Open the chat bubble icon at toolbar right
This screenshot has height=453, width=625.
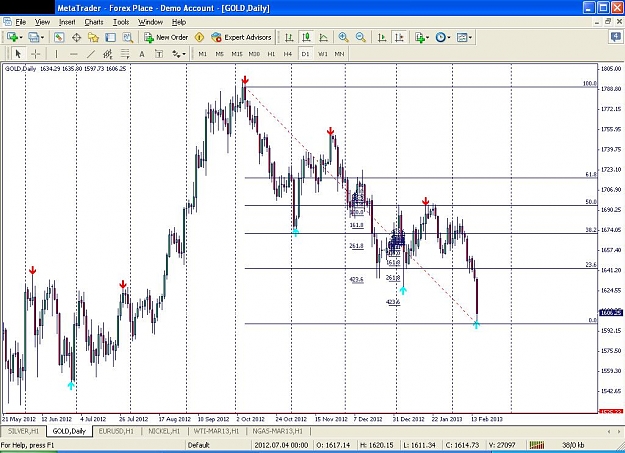tap(615, 37)
